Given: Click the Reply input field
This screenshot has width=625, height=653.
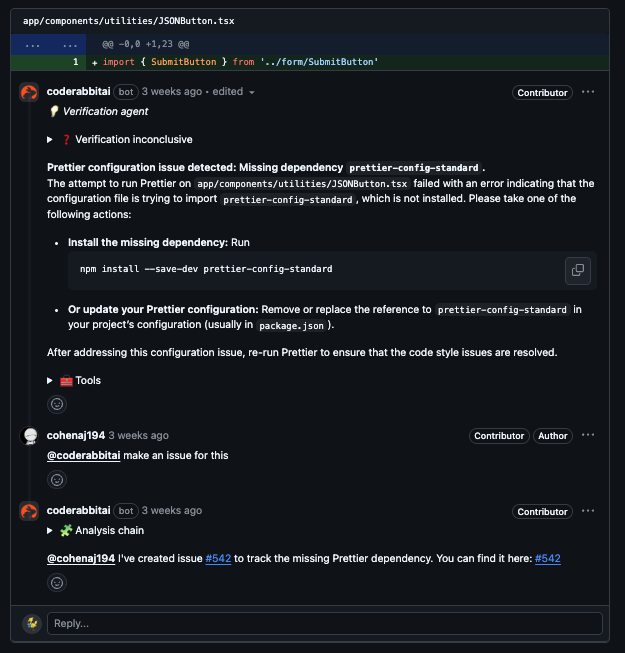Looking at the screenshot, I should click(324, 623).
